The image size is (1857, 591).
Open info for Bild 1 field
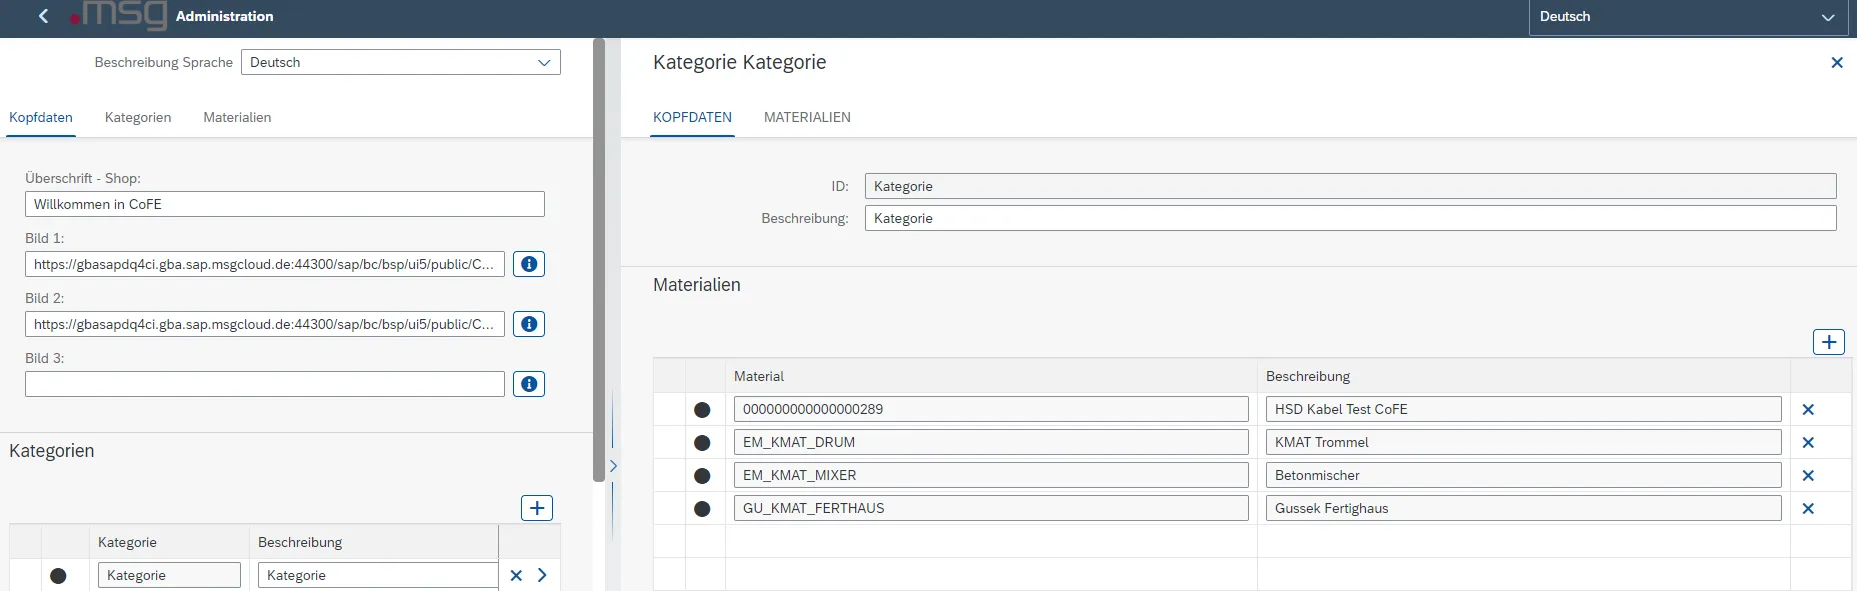click(x=529, y=264)
